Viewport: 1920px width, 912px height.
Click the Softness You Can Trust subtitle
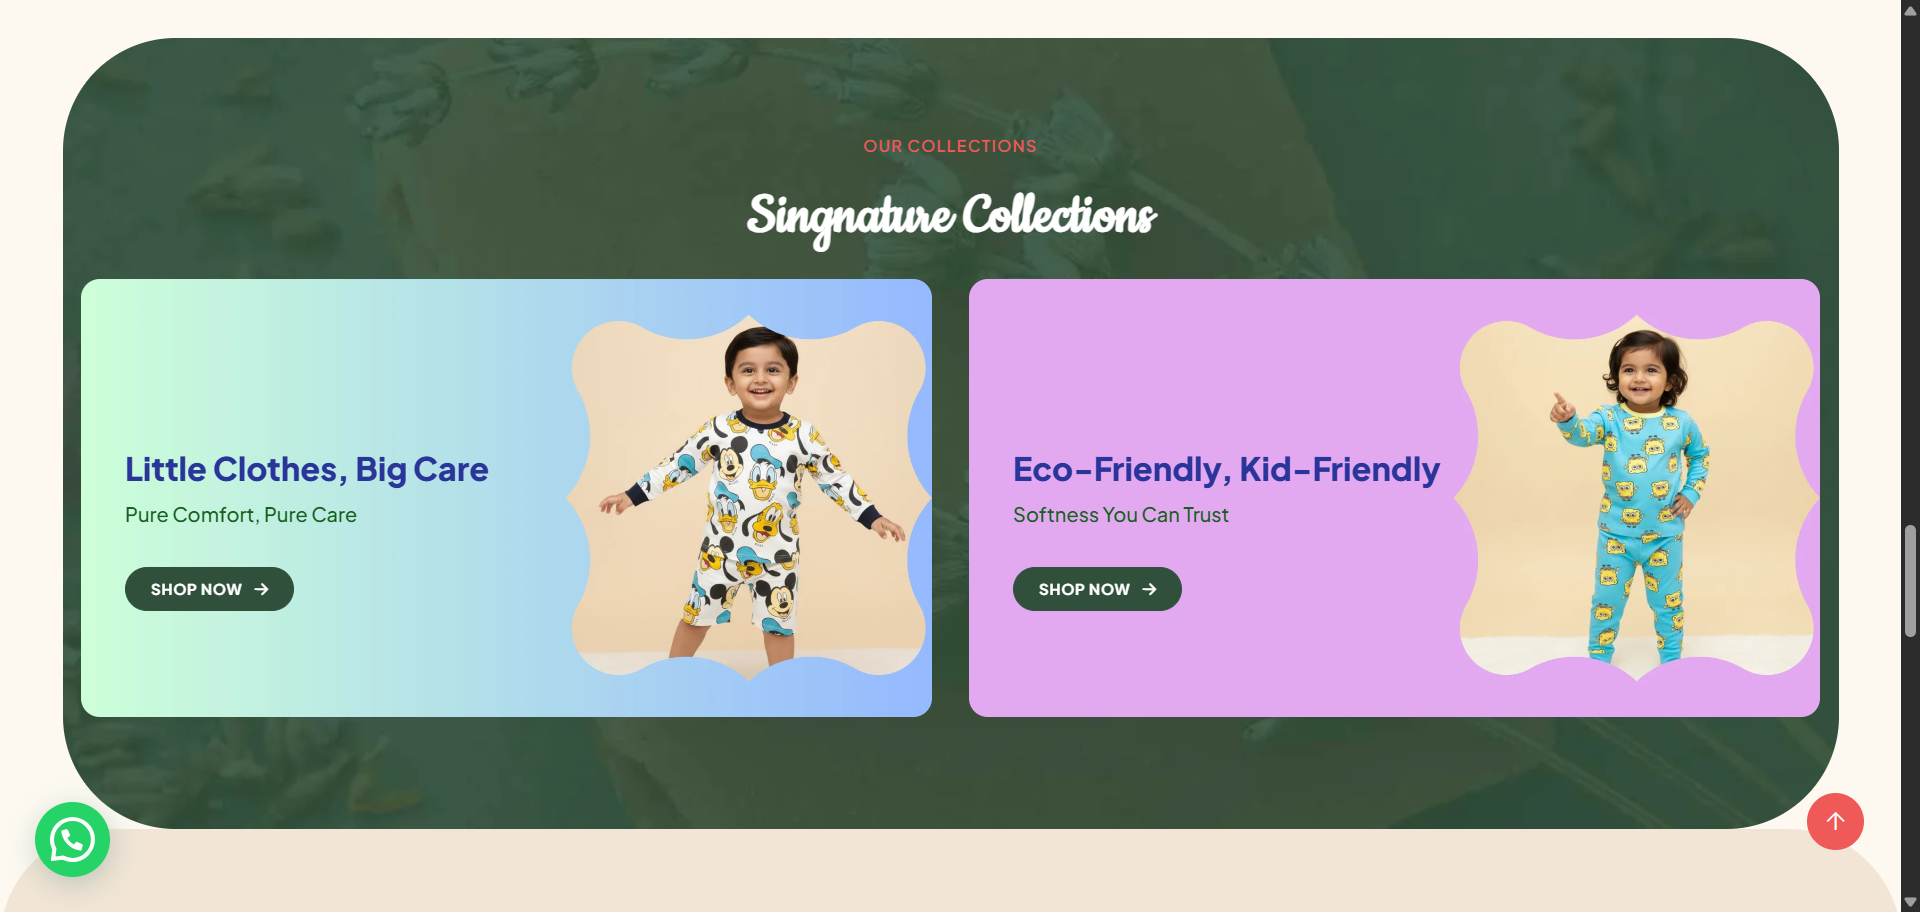1121,515
